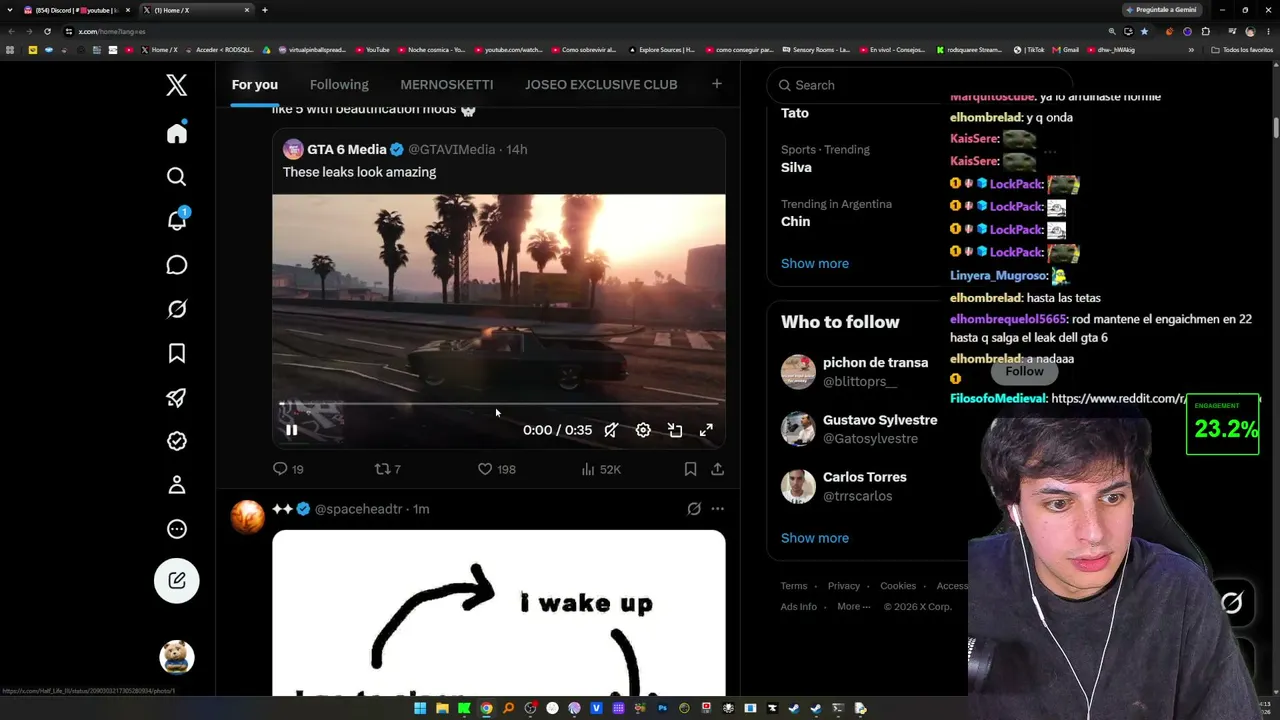Follow pichon de transa

pyautogui.click(x=1024, y=371)
